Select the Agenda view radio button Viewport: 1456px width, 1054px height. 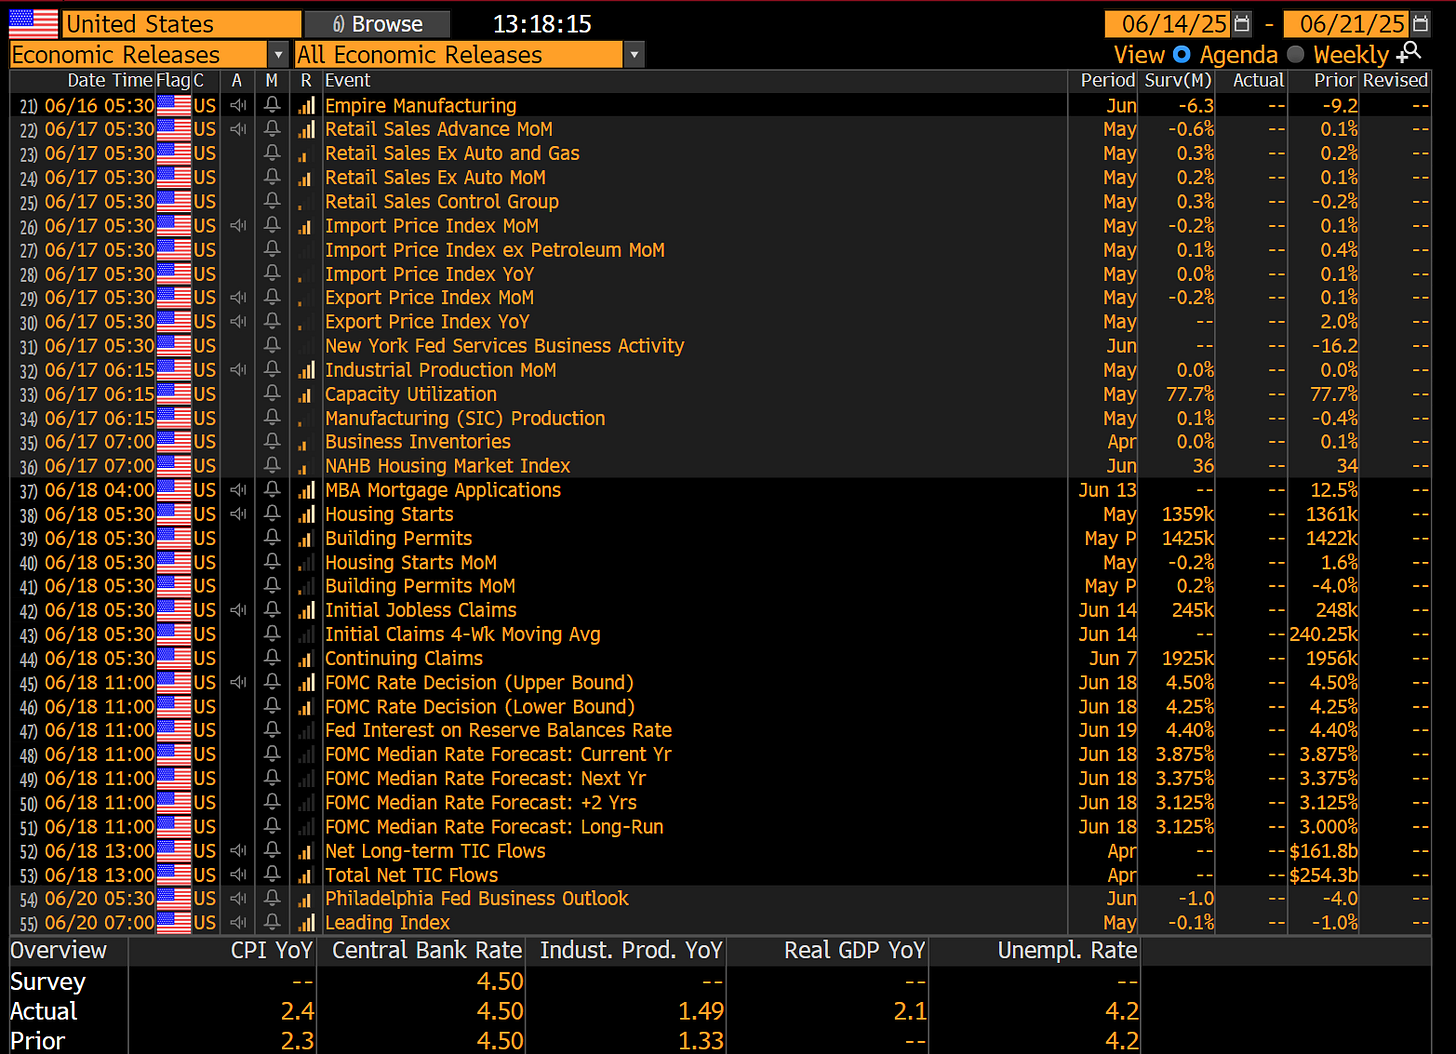tap(1182, 55)
